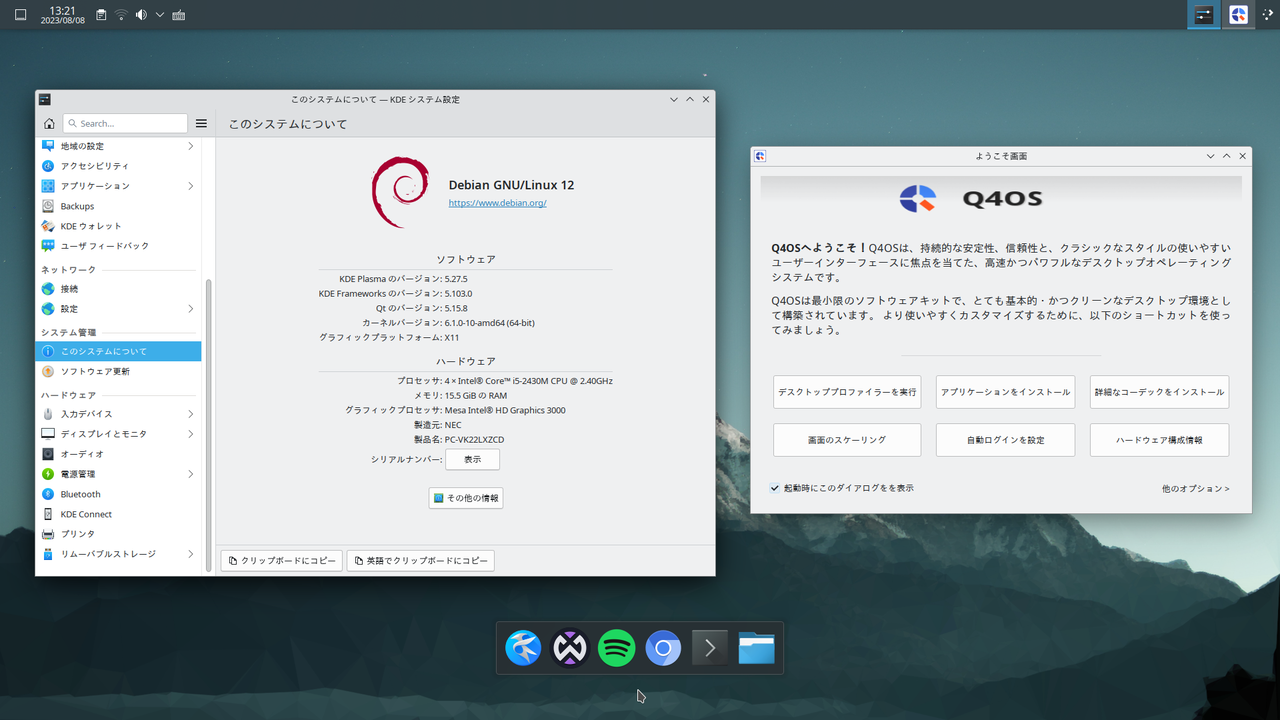The image size is (1280, 720).
Task: Uncheck 起動時にこのダイアログを表示
Action: point(774,488)
